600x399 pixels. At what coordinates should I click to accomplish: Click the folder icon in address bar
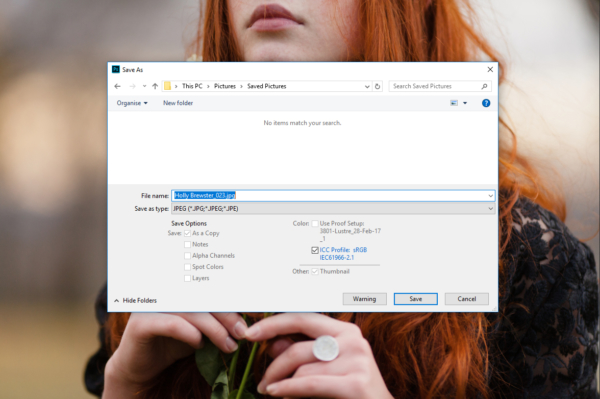coord(168,86)
